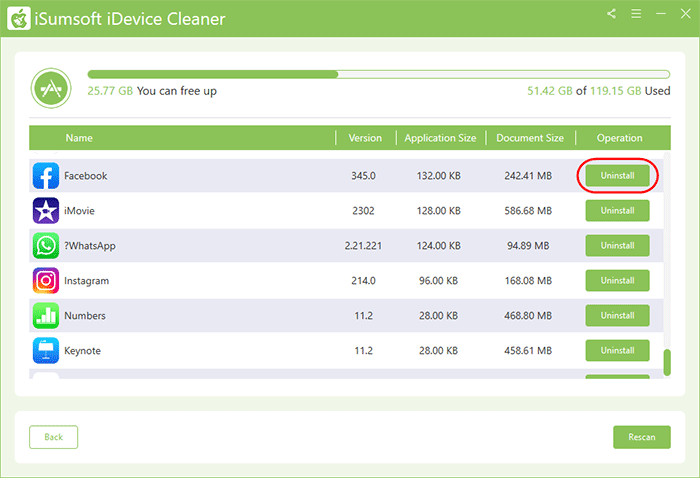Click the Numbers app icon
The image size is (700, 478).
click(x=46, y=316)
